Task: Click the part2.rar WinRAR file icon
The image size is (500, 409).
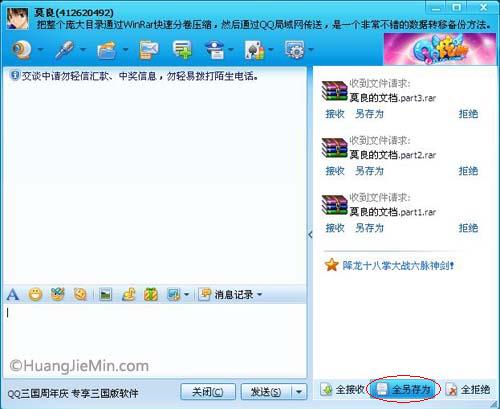Action: pos(335,148)
